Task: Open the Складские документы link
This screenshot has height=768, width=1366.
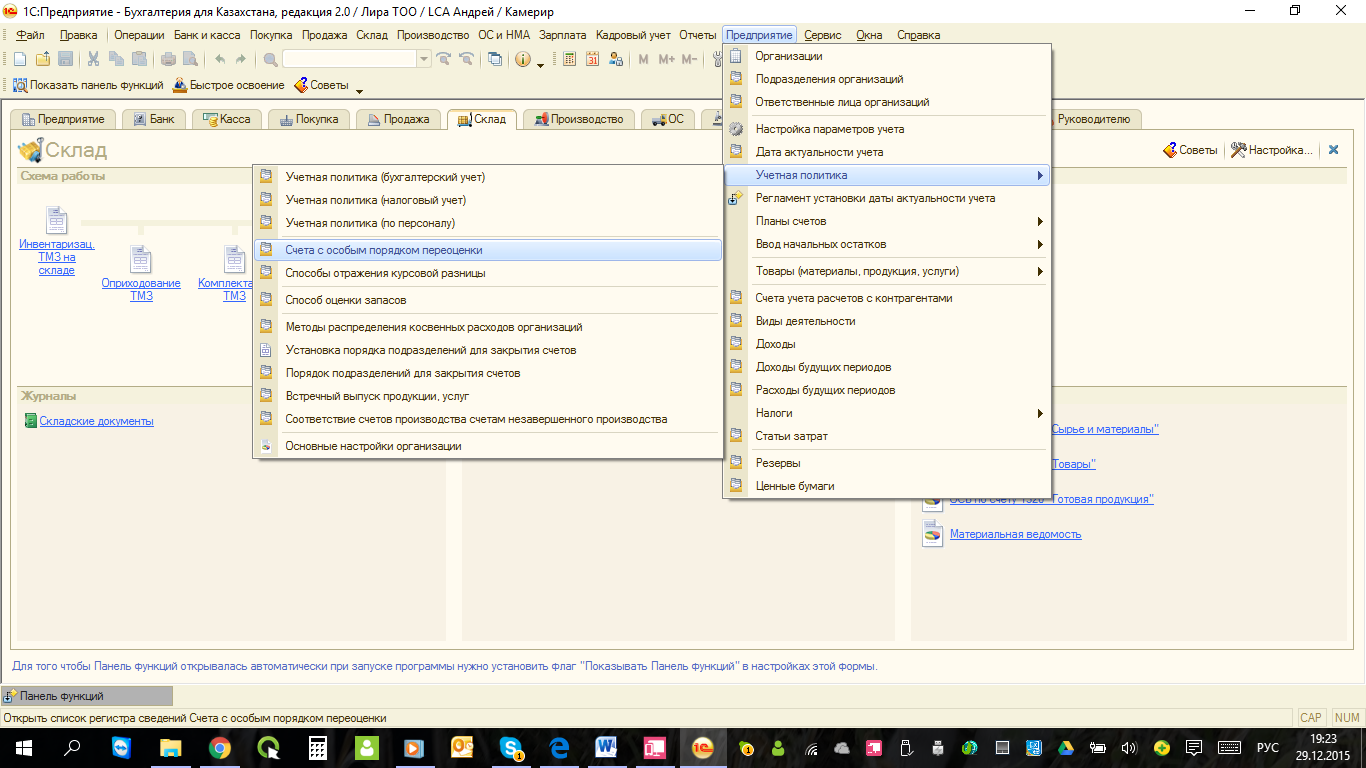Action: pos(97,421)
